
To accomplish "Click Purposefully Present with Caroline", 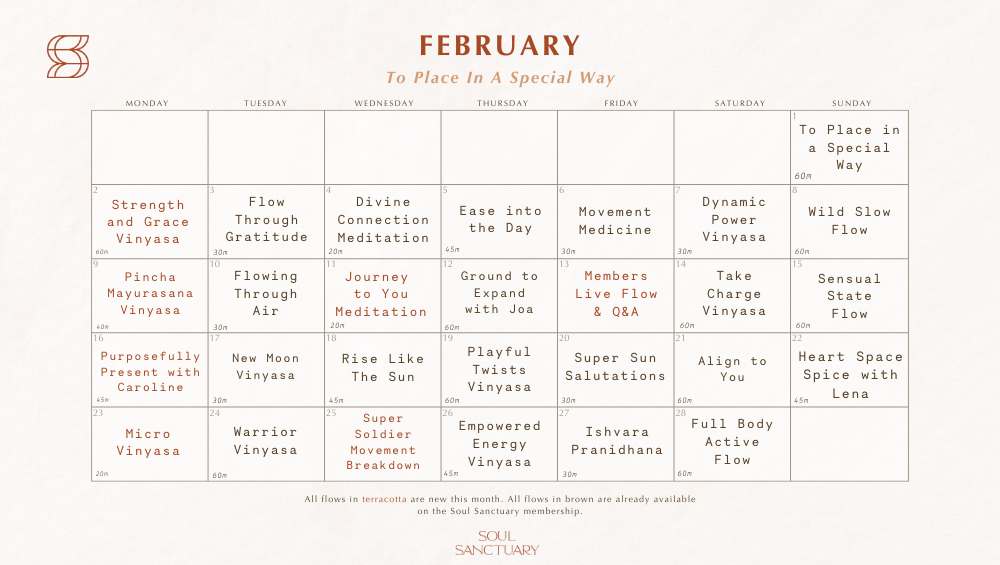I will [150, 371].
